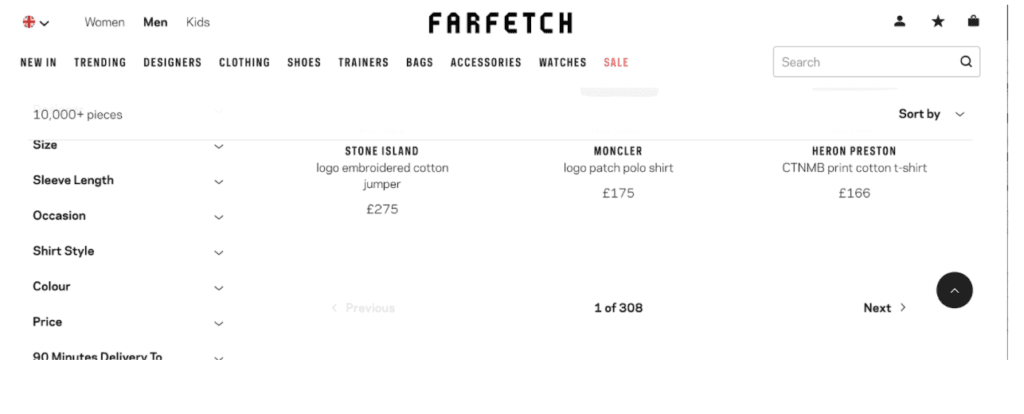Open the Sale menu

point(616,62)
